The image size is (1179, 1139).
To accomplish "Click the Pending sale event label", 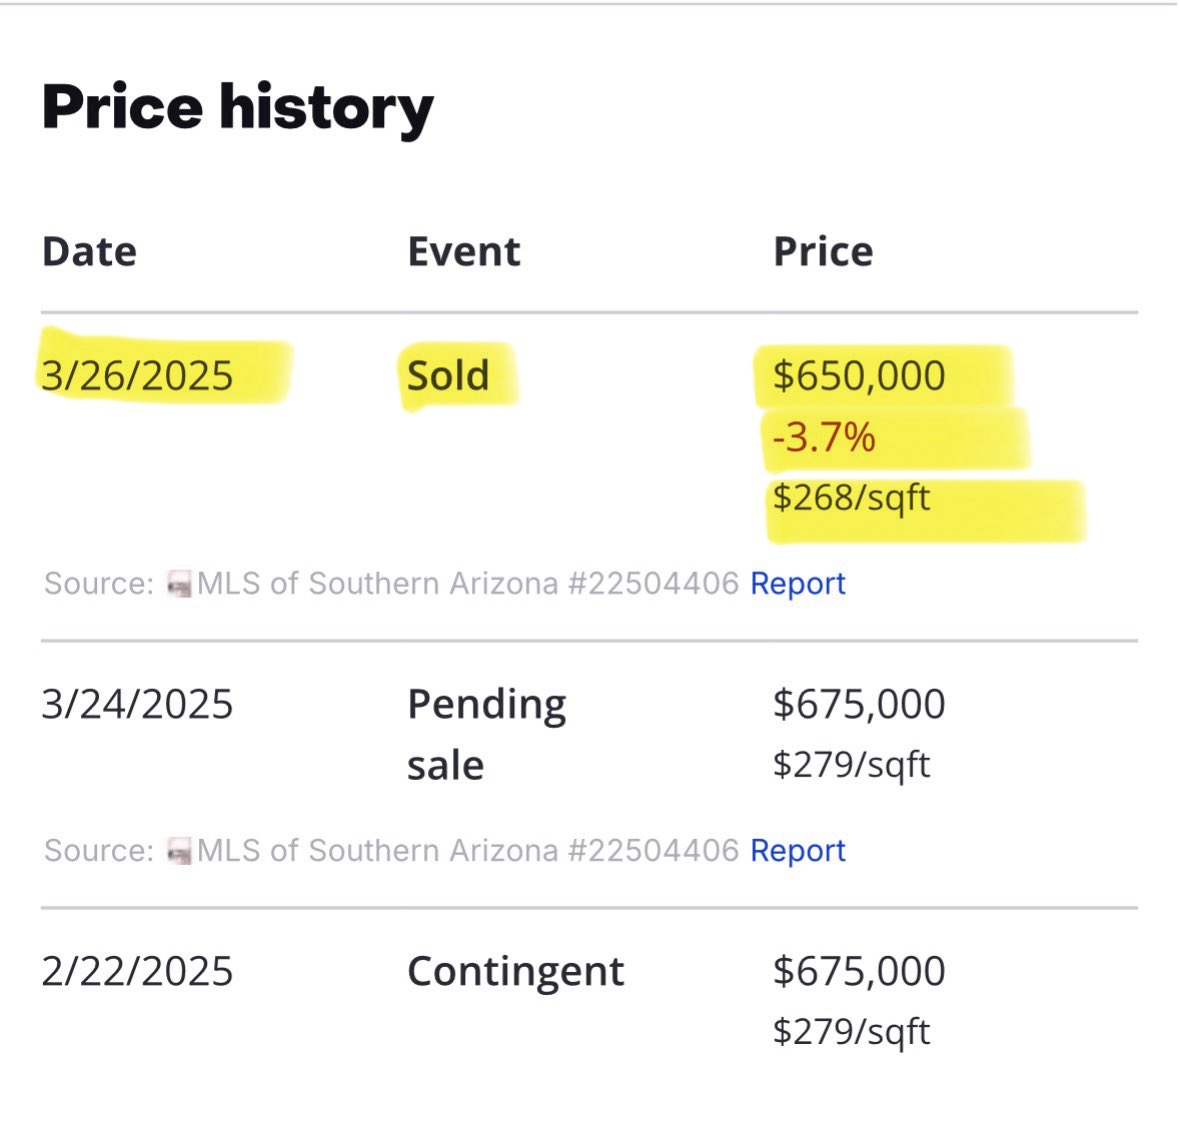I will point(486,734).
